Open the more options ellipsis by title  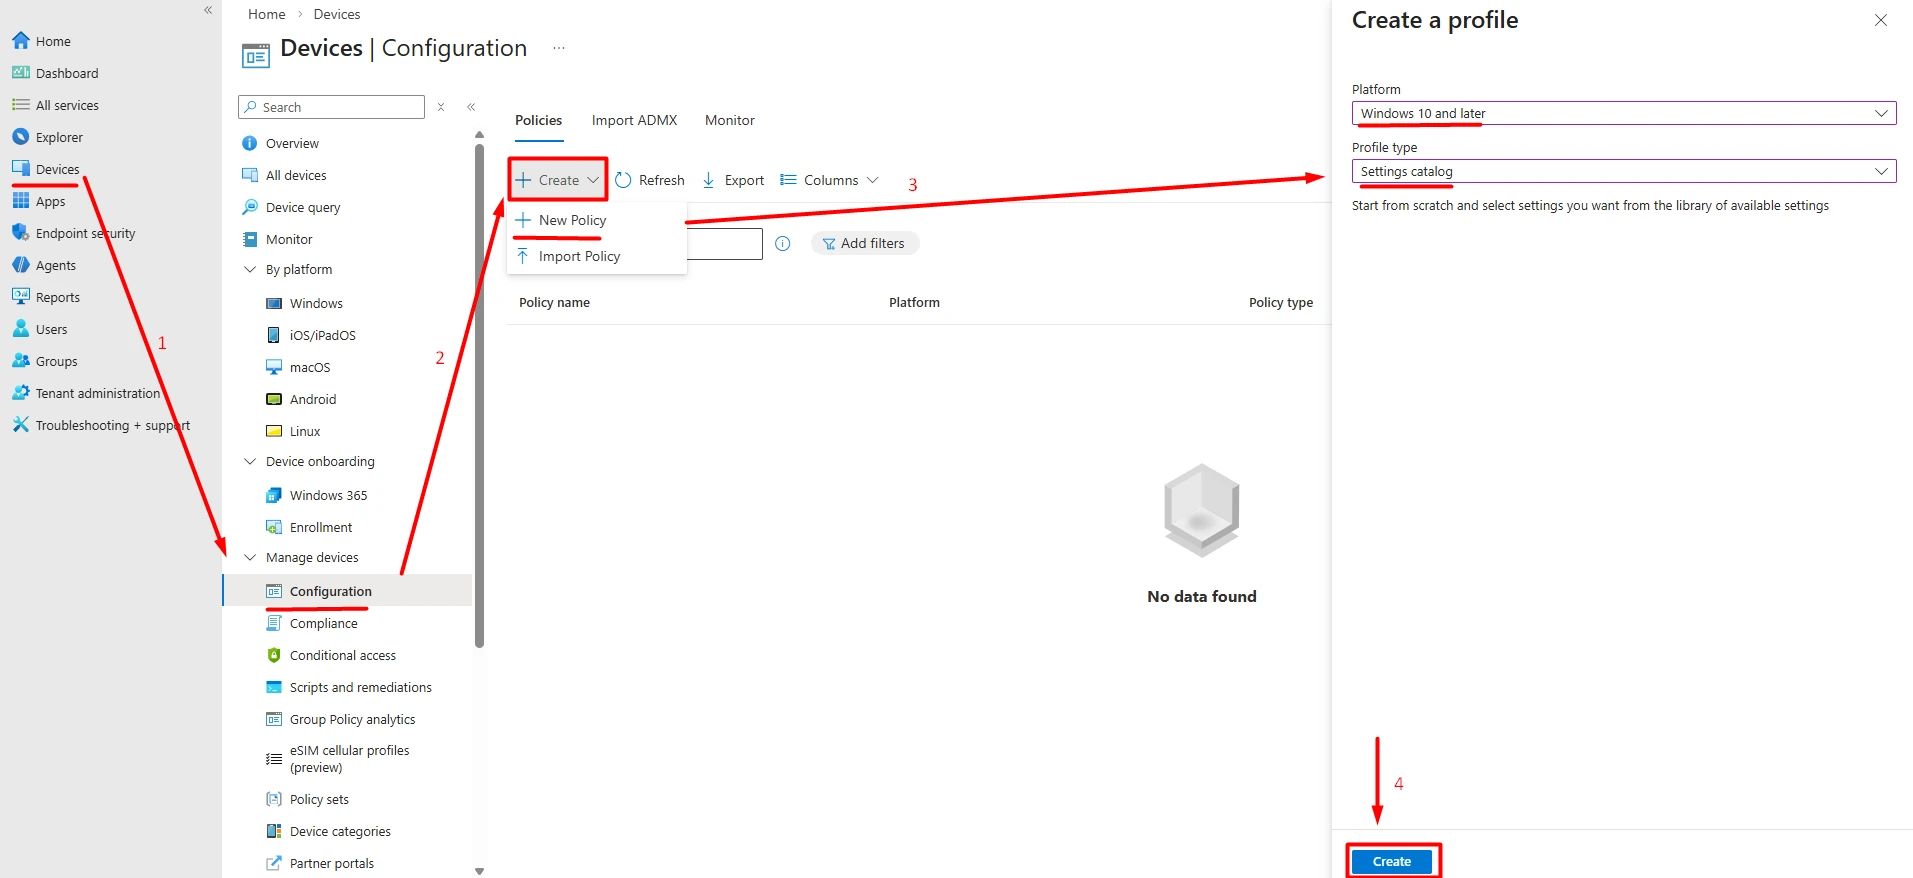[559, 48]
